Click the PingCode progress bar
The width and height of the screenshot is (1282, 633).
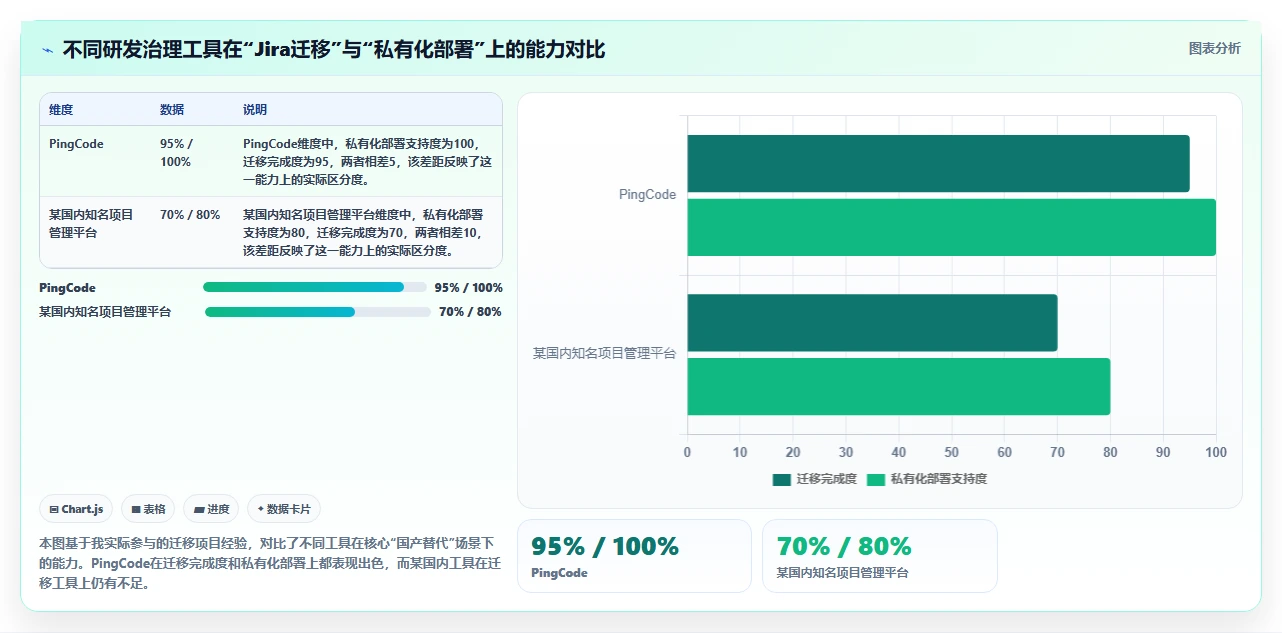coord(315,287)
